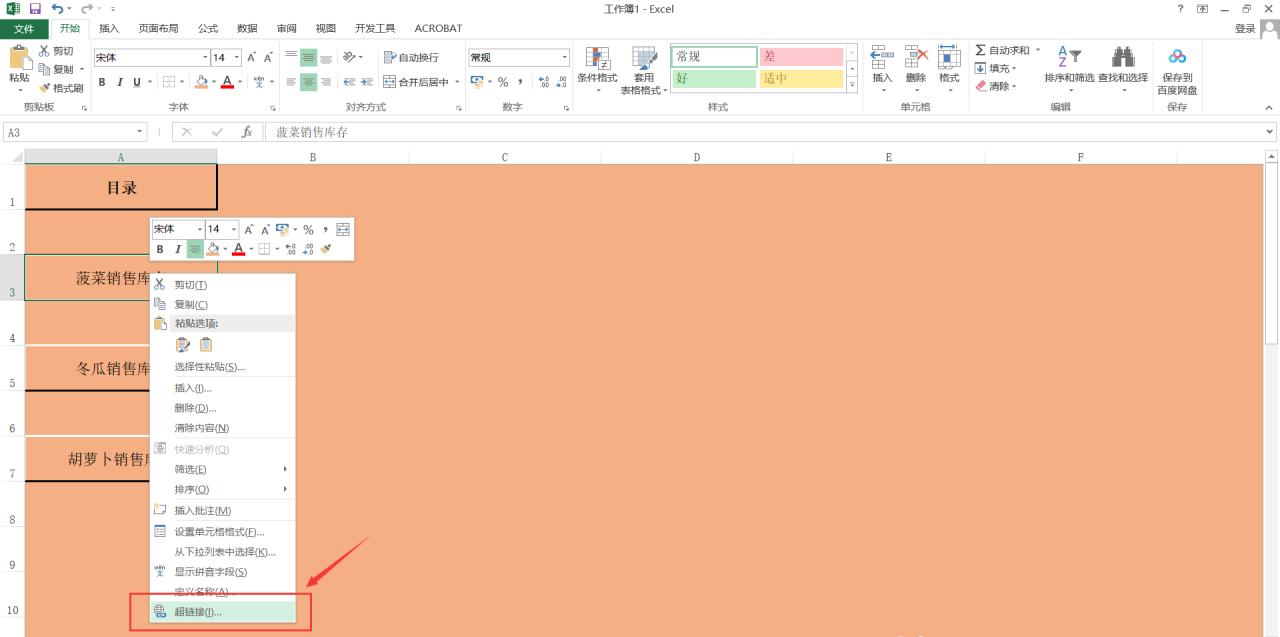Open Sort and Filter (排序和筛选)
The height and width of the screenshot is (637, 1280).
(x=1069, y=70)
